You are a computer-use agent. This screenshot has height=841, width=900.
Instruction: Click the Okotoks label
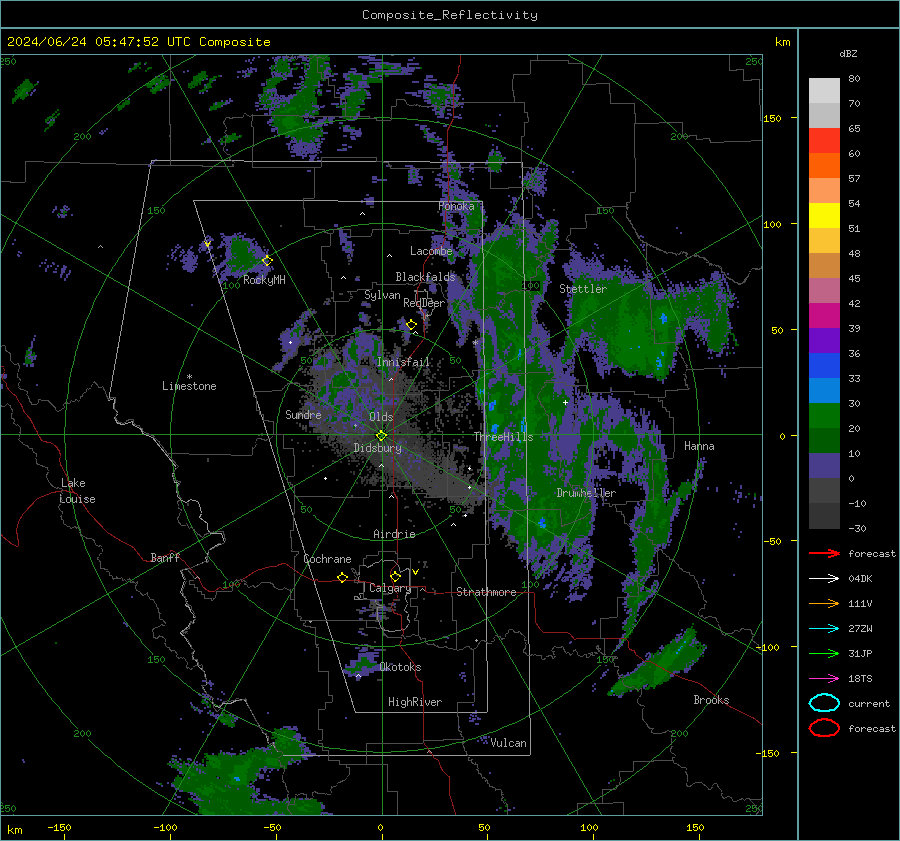click(400, 667)
